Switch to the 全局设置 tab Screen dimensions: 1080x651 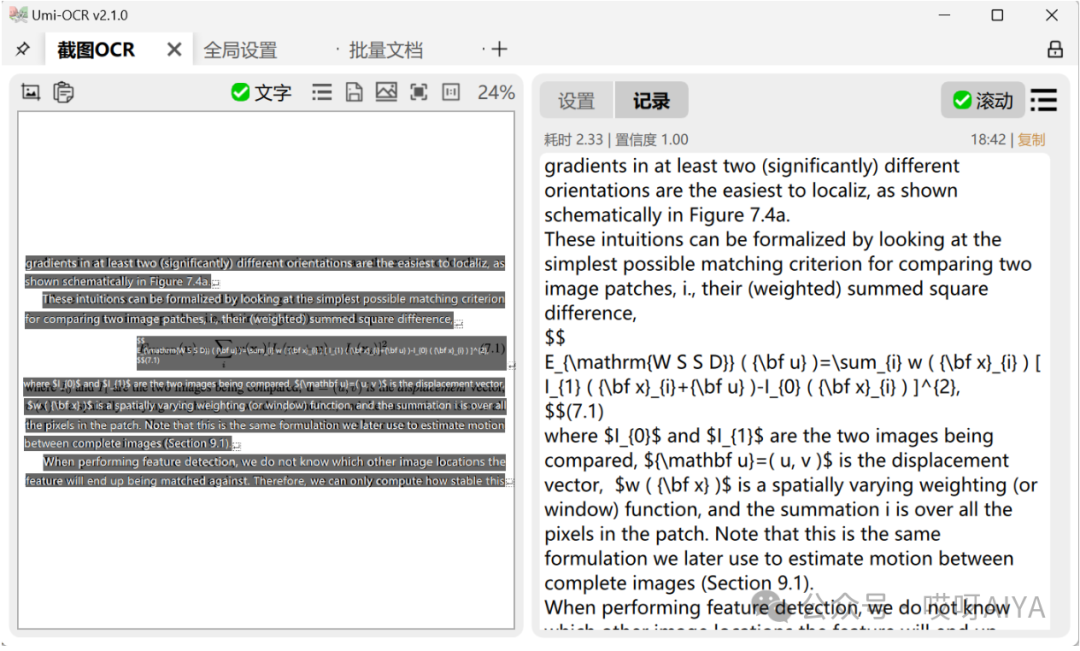240,50
